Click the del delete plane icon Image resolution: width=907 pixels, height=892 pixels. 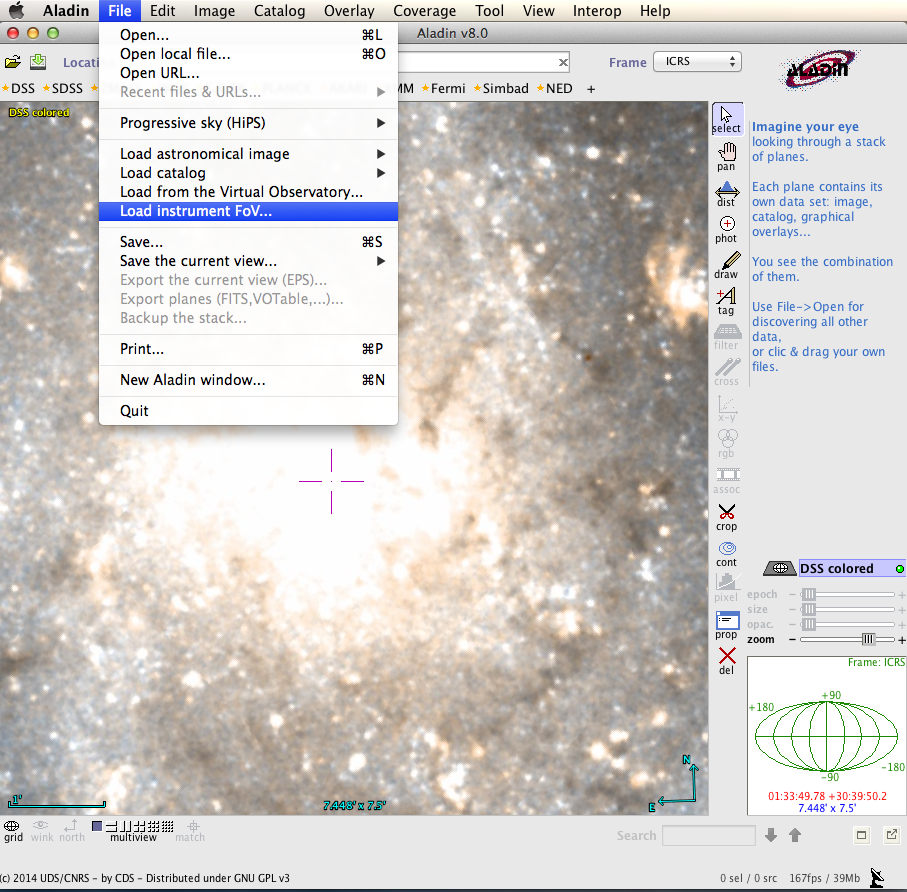(726, 659)
